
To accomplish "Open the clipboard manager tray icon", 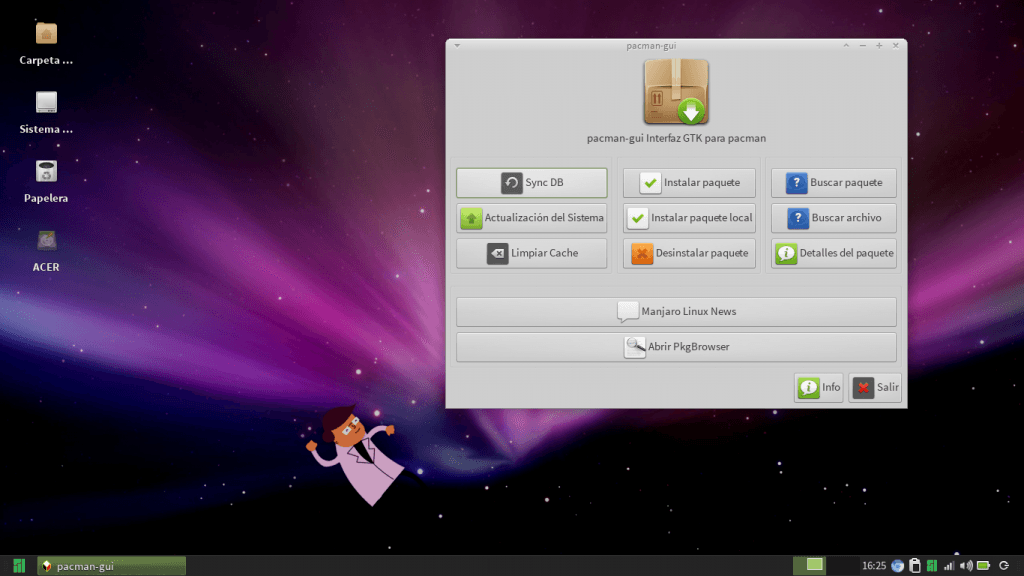I will coord(915,566).
